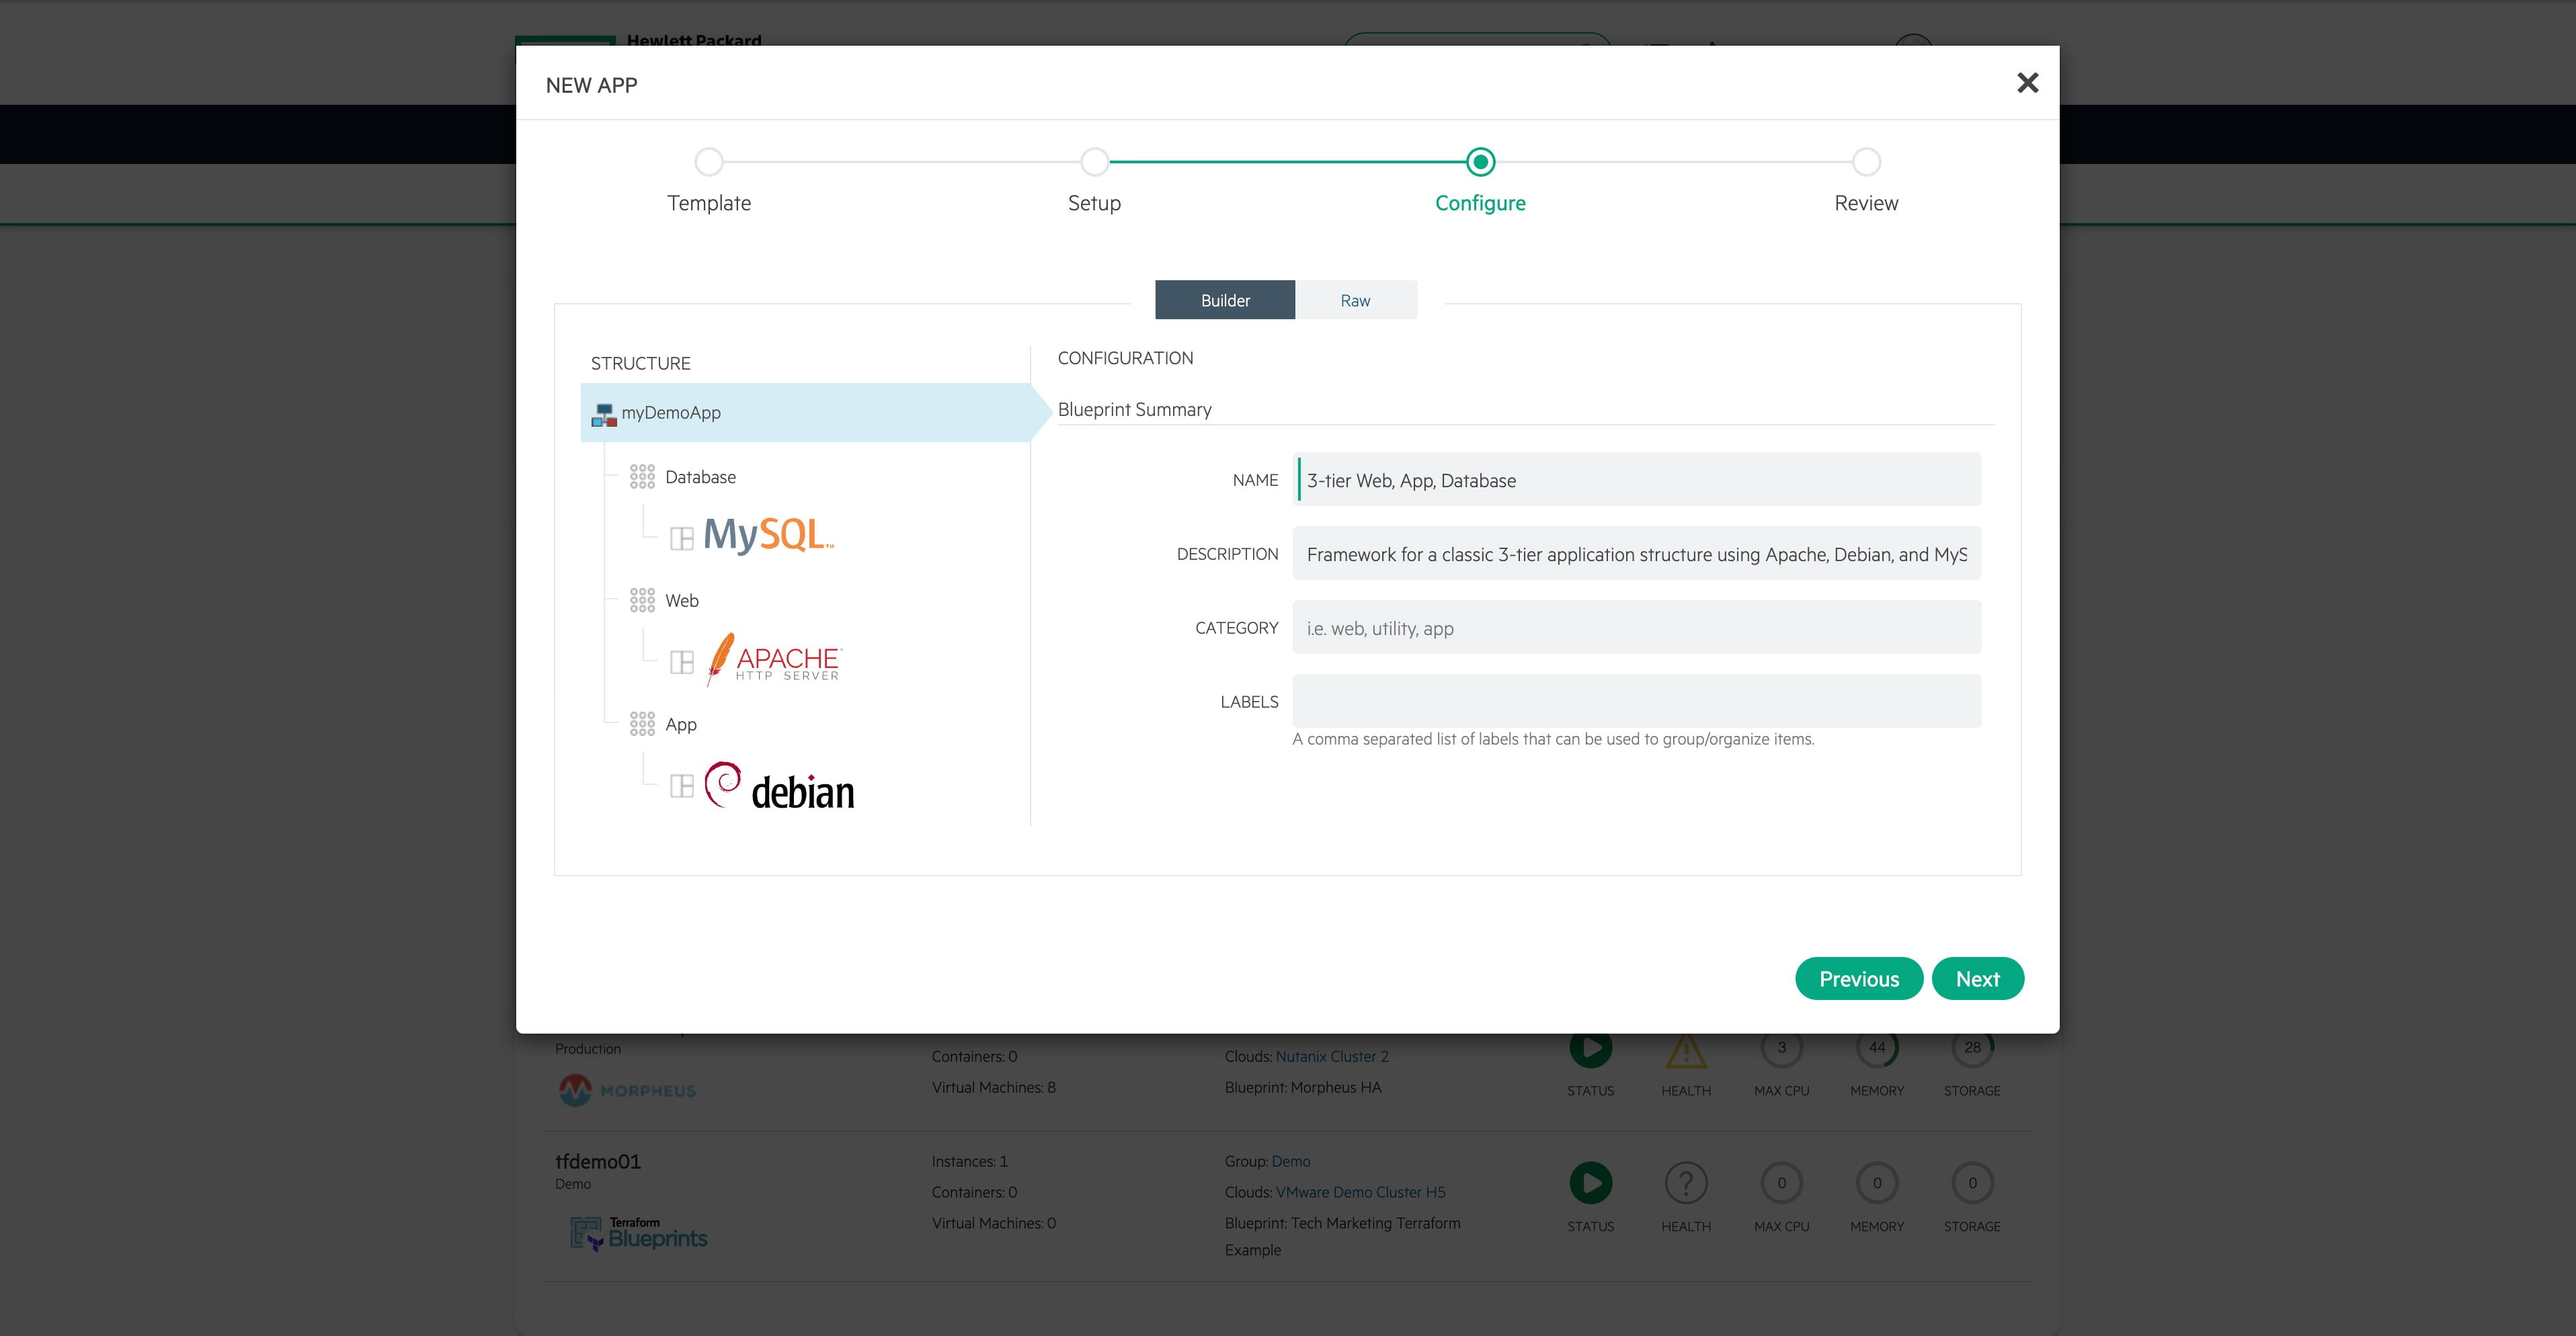Select the MySQL instance logo
2576x1336 pixels.
tap(769, 535)
